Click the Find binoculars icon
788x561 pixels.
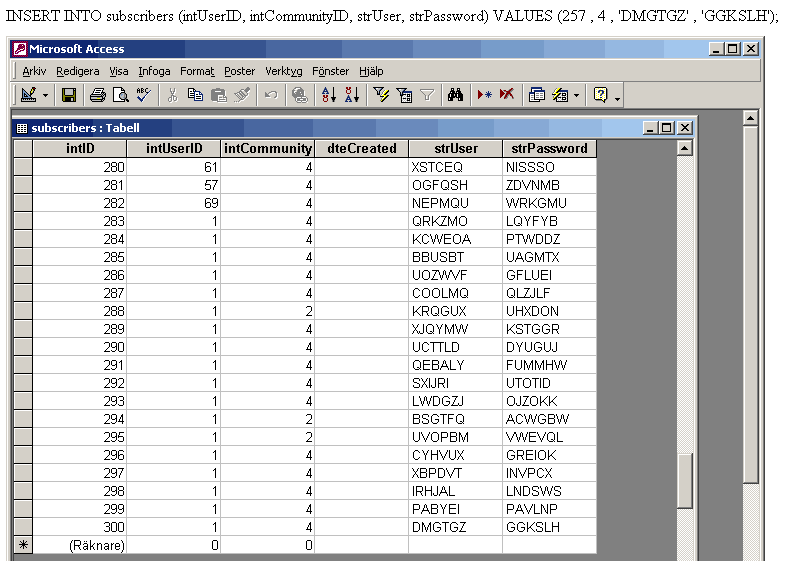[455, 95]
